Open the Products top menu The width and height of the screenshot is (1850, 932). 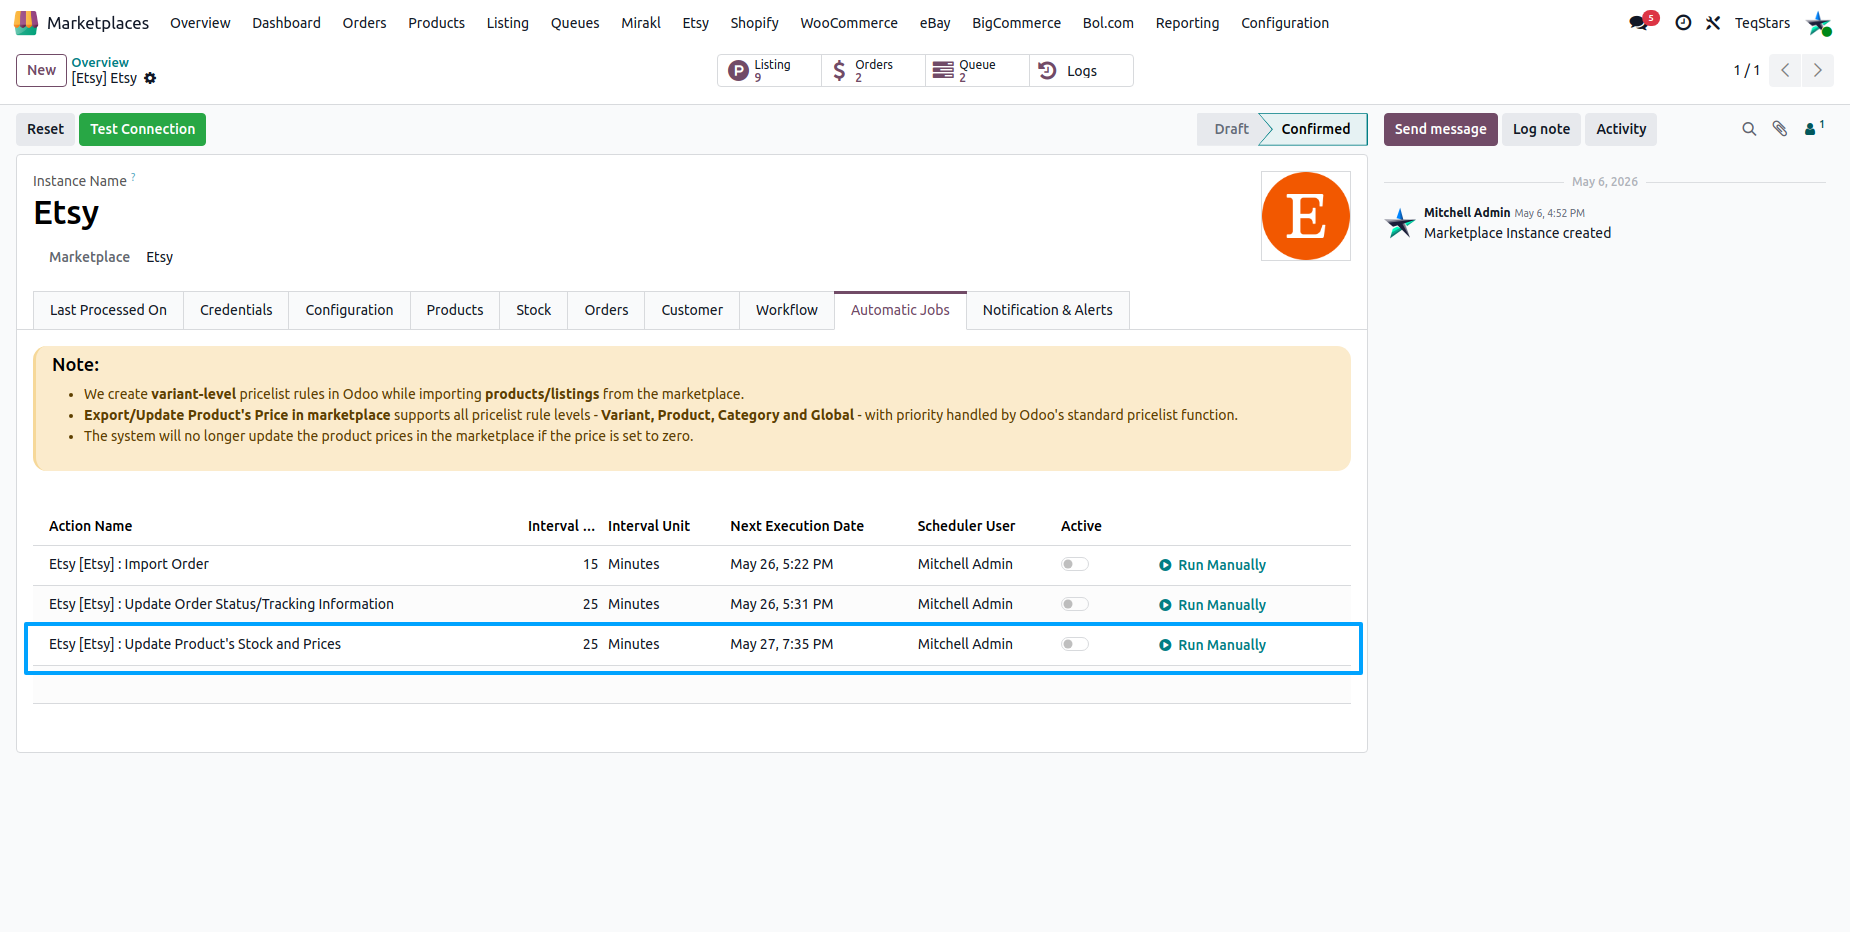point(436,23)
